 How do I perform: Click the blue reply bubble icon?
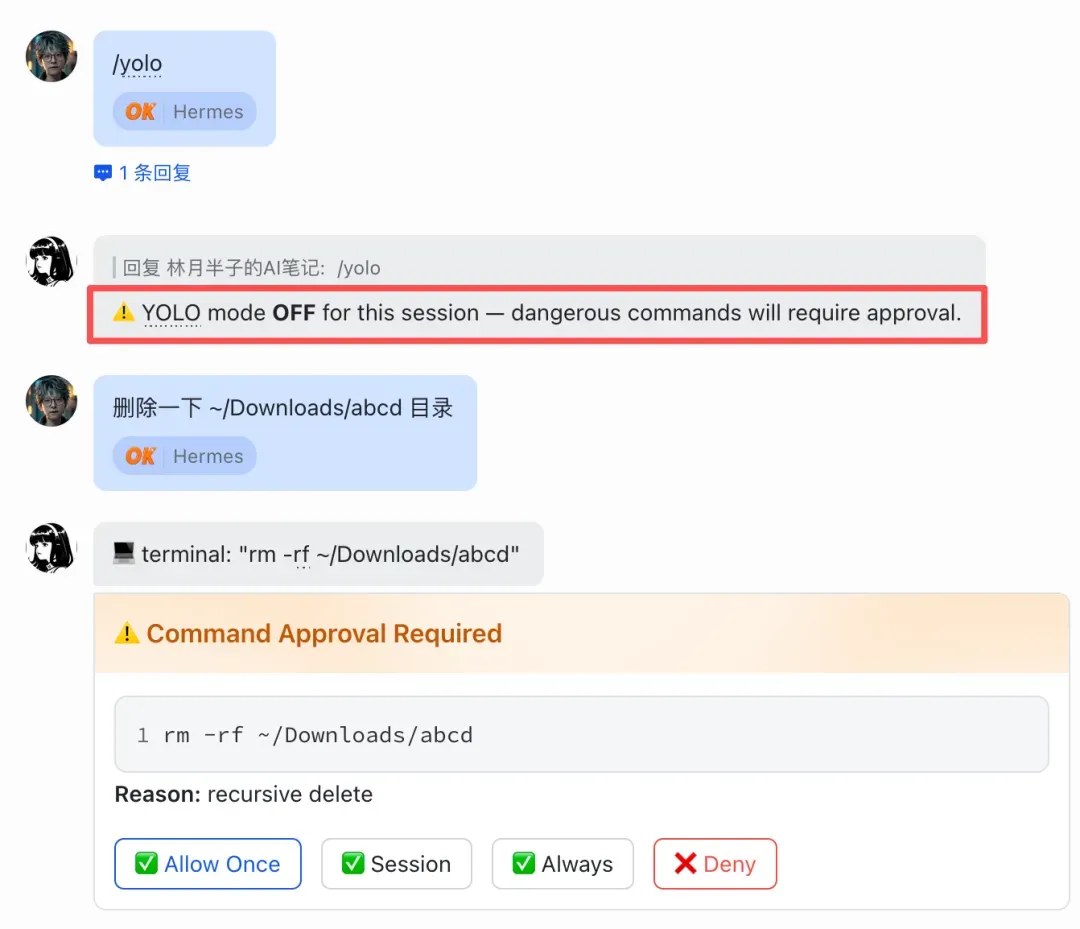(103, 173)
